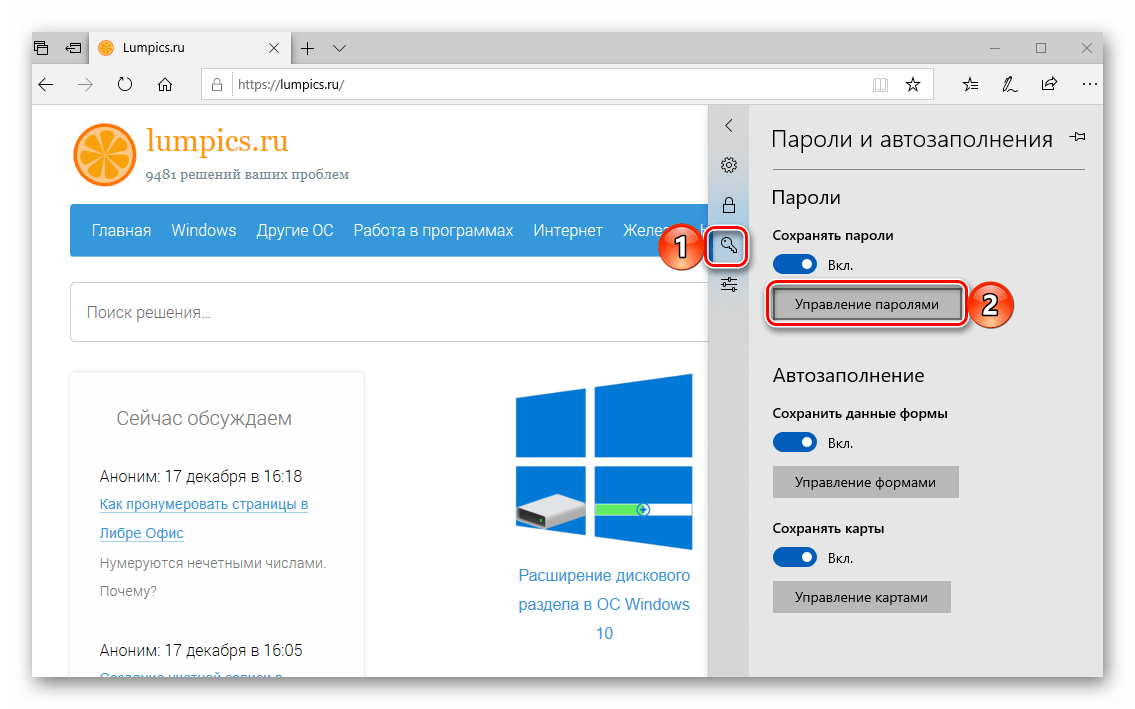
Task: Open the Интернет menu item
Action: coord(568,230)
